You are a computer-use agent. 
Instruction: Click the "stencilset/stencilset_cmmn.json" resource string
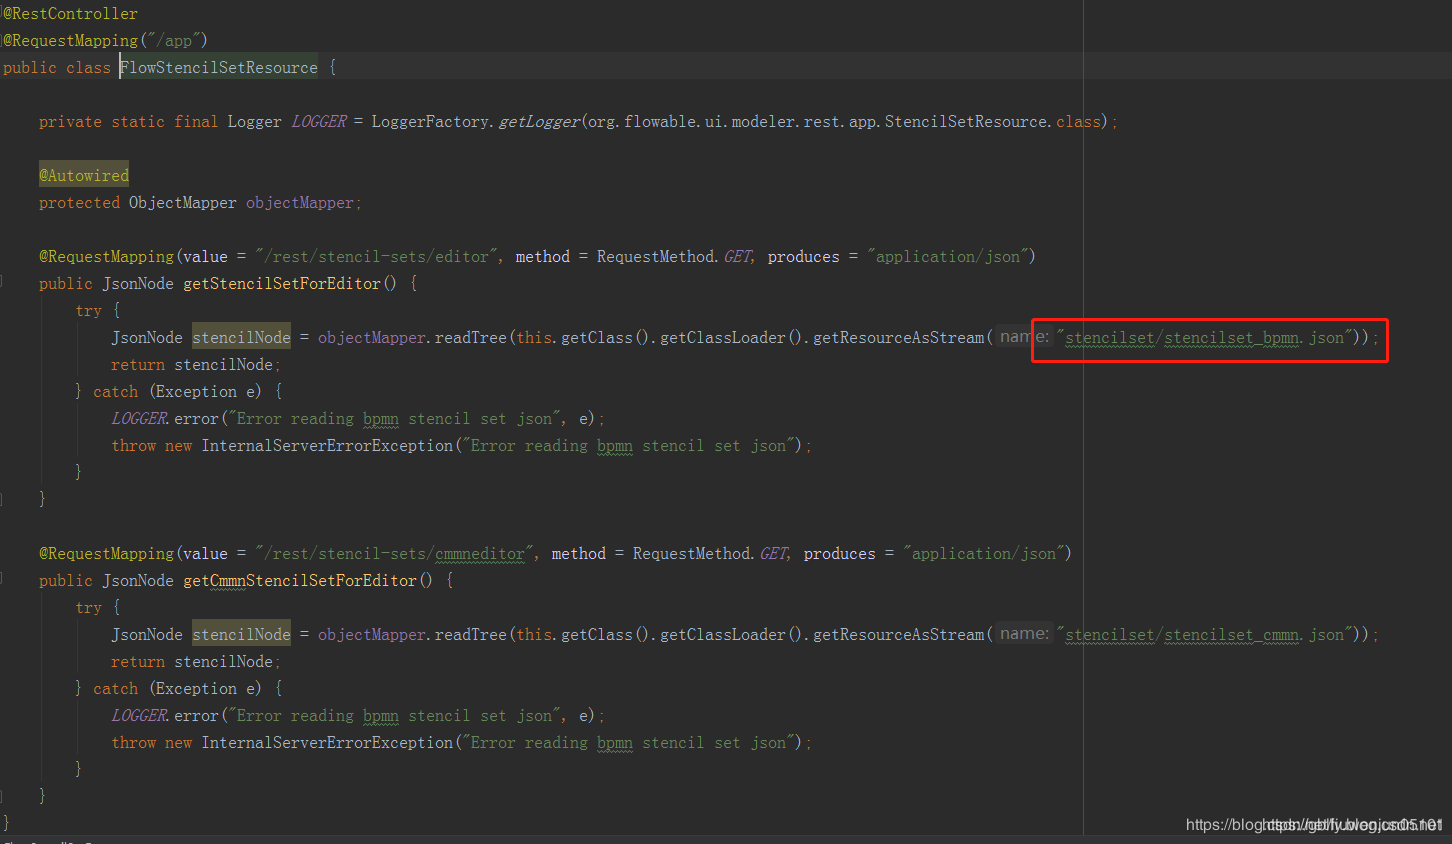click(x=1205, y=634)
